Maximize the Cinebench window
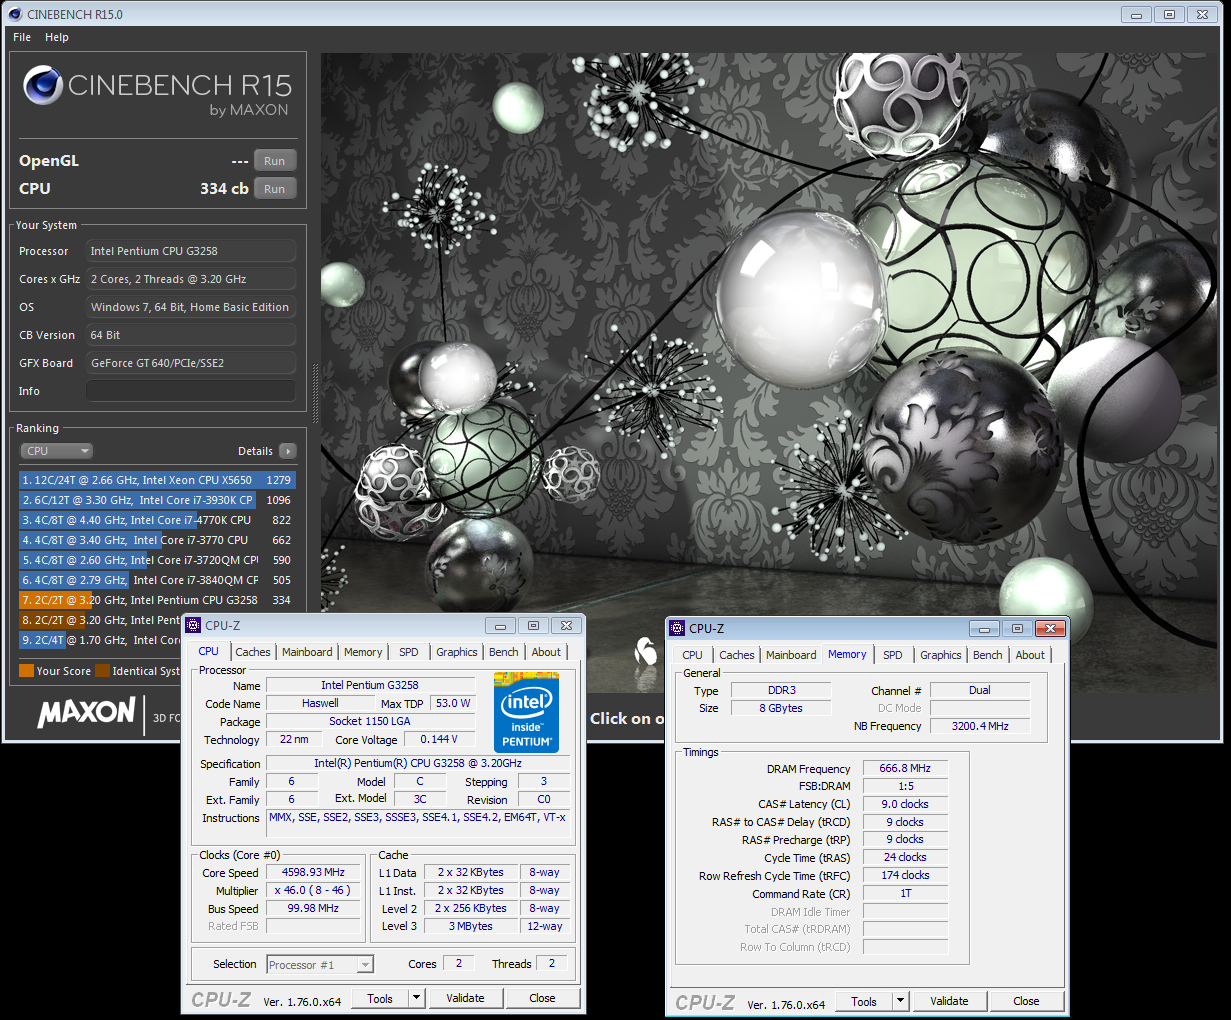 click(x=1168, y=14)
